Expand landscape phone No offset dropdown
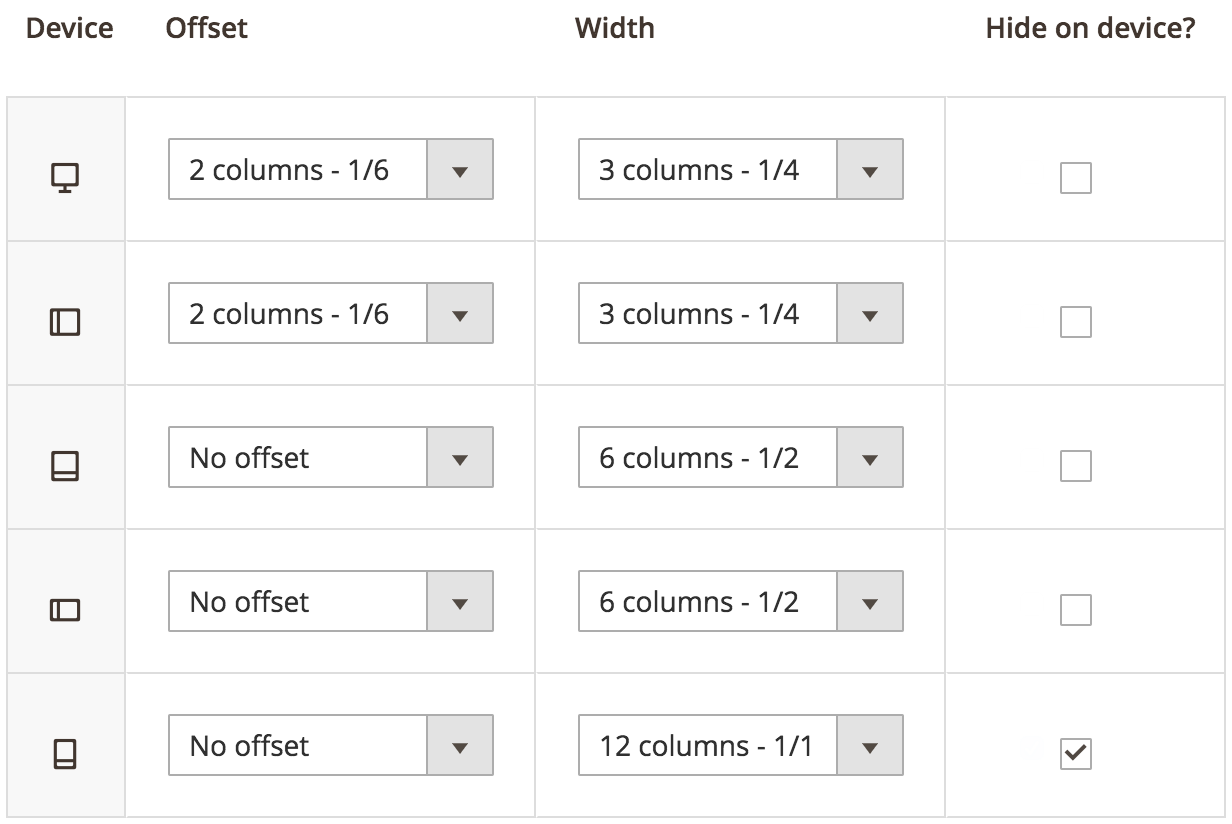Viewport: 1232px width, 824px height. (331, 601)
